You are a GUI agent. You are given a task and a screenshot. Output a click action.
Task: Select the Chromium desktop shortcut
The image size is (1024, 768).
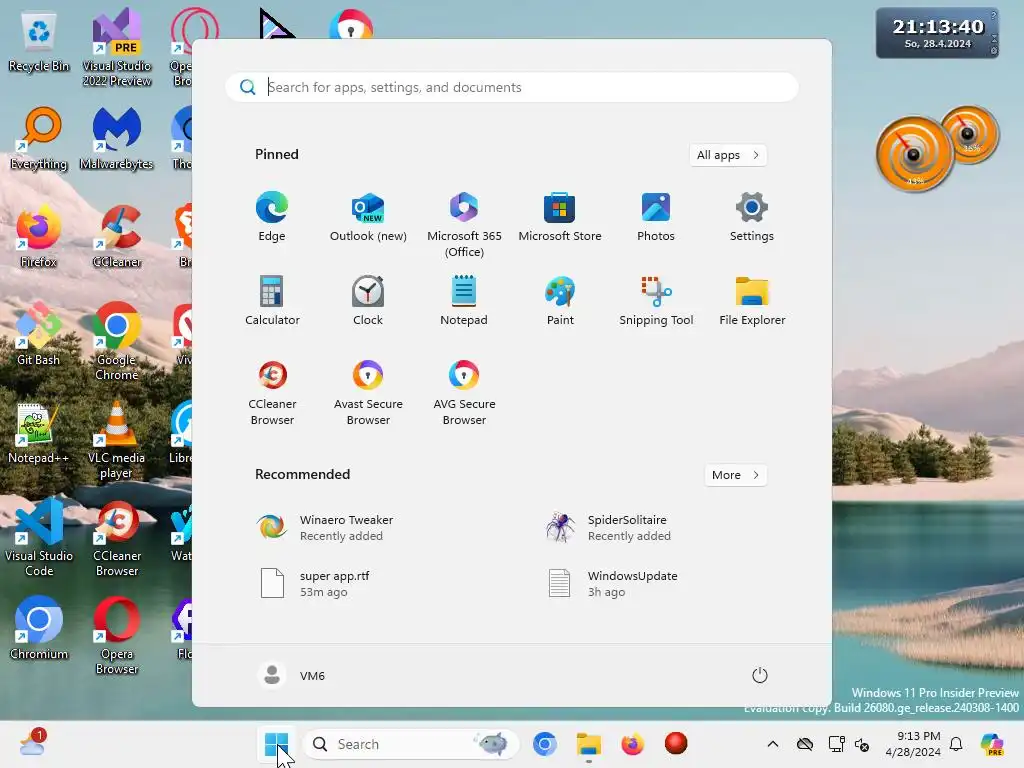pyautogui.click(x=39, y=628)
